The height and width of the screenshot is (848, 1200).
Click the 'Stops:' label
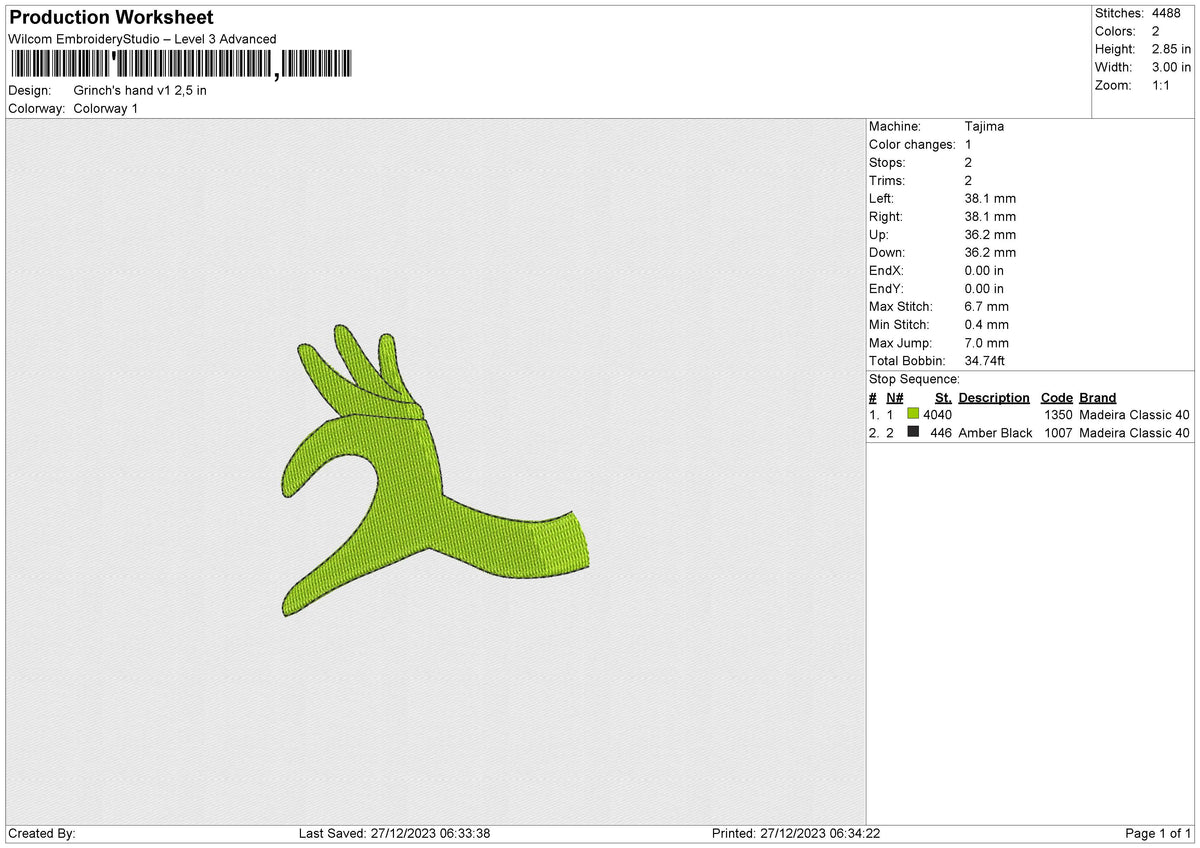887,162
